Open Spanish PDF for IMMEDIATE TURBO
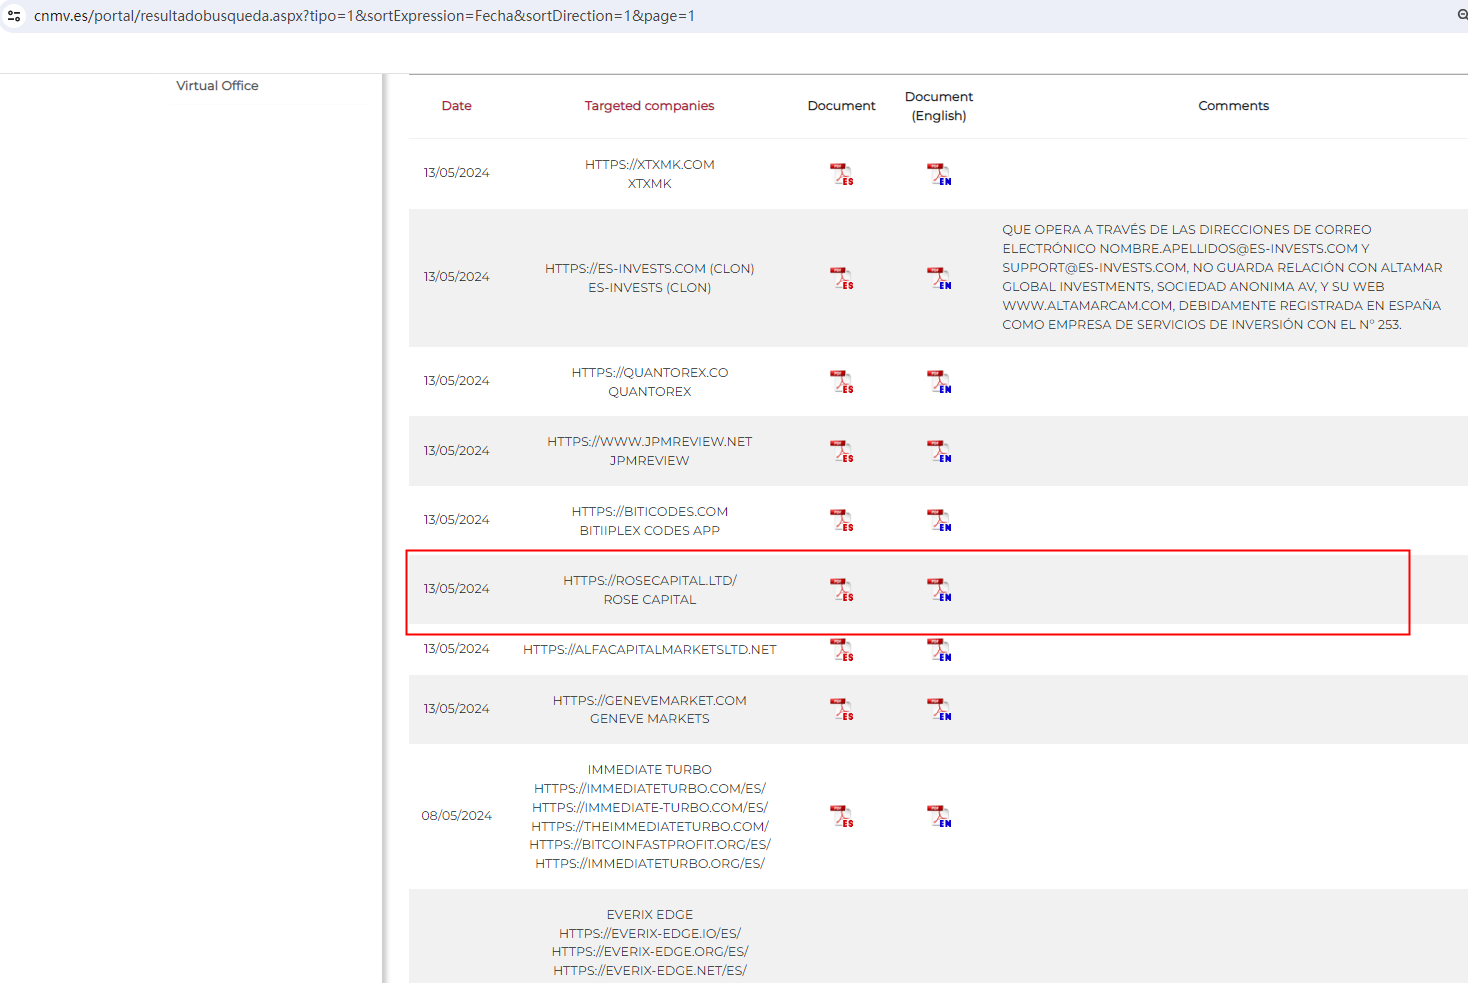The height and width of the screenshot is (983, 1468). 842,816
